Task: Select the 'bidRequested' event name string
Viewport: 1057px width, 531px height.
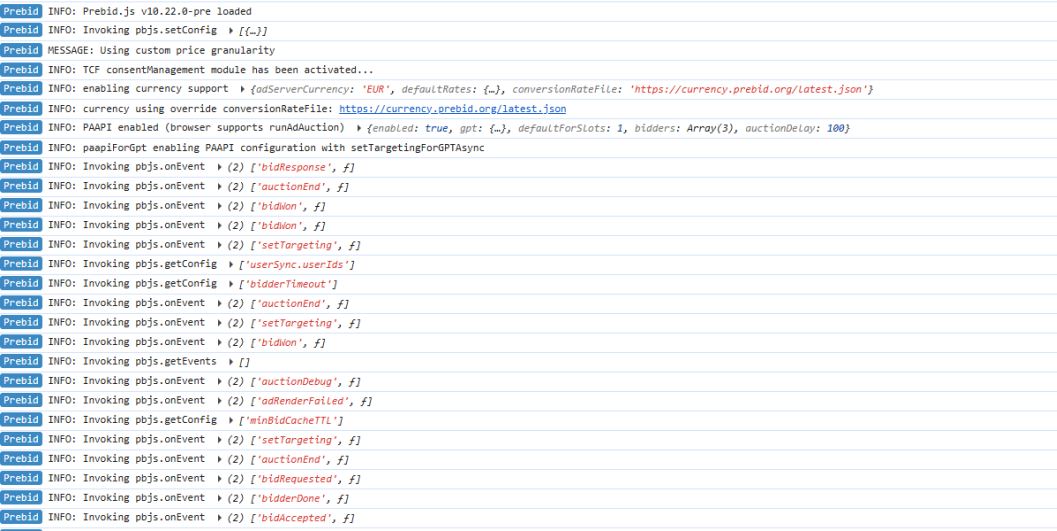Action: [299, 480]
